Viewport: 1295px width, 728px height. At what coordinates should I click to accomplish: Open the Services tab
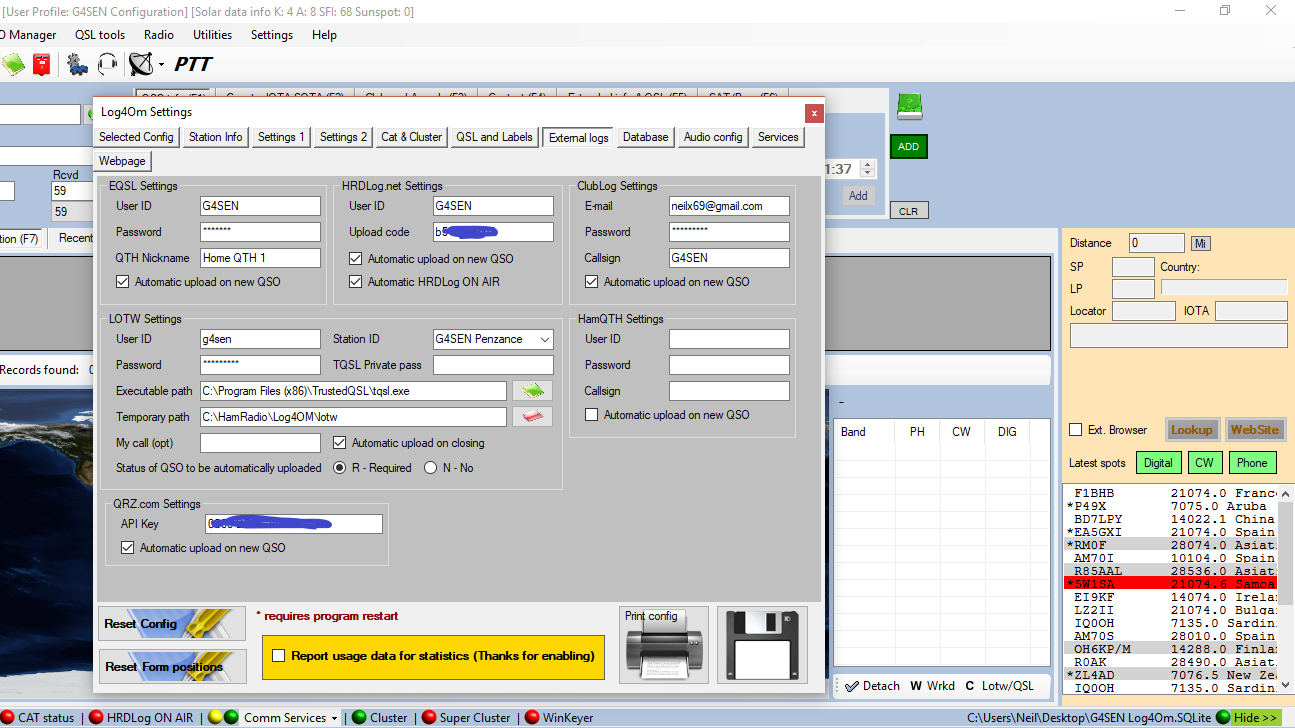tap(778, 137)
